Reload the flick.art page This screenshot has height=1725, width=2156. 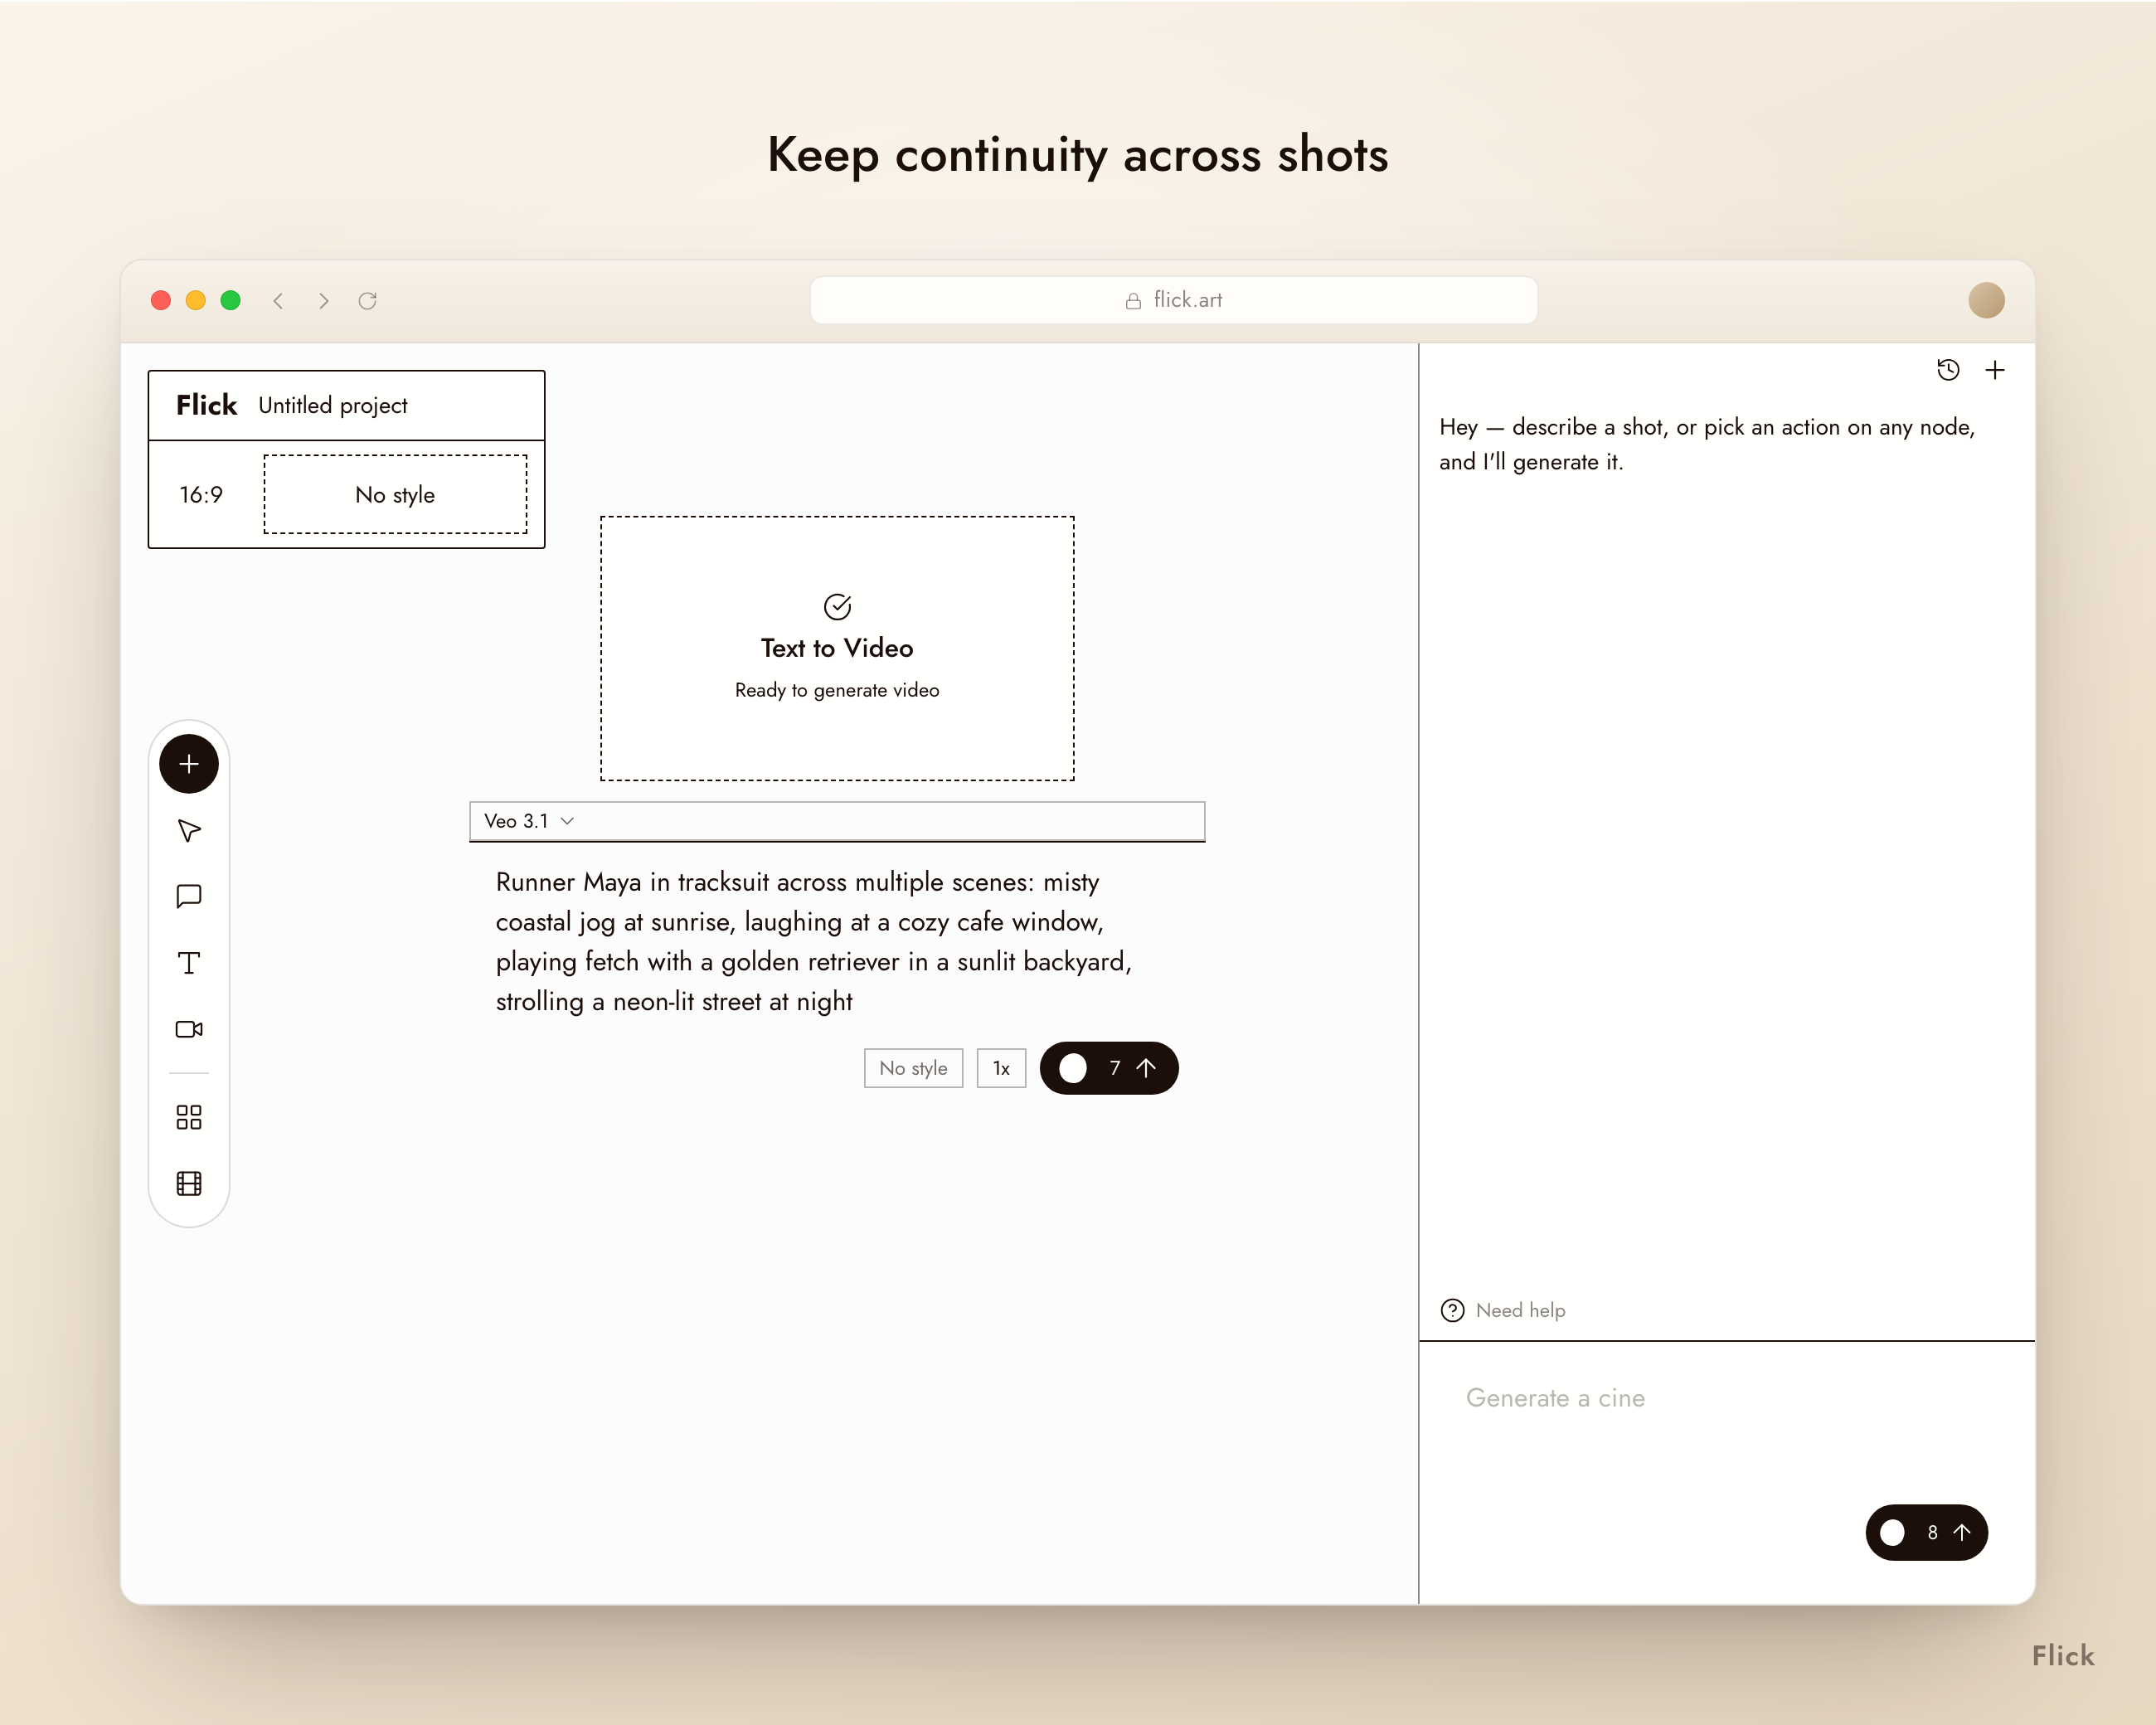(x=368, y=300)
